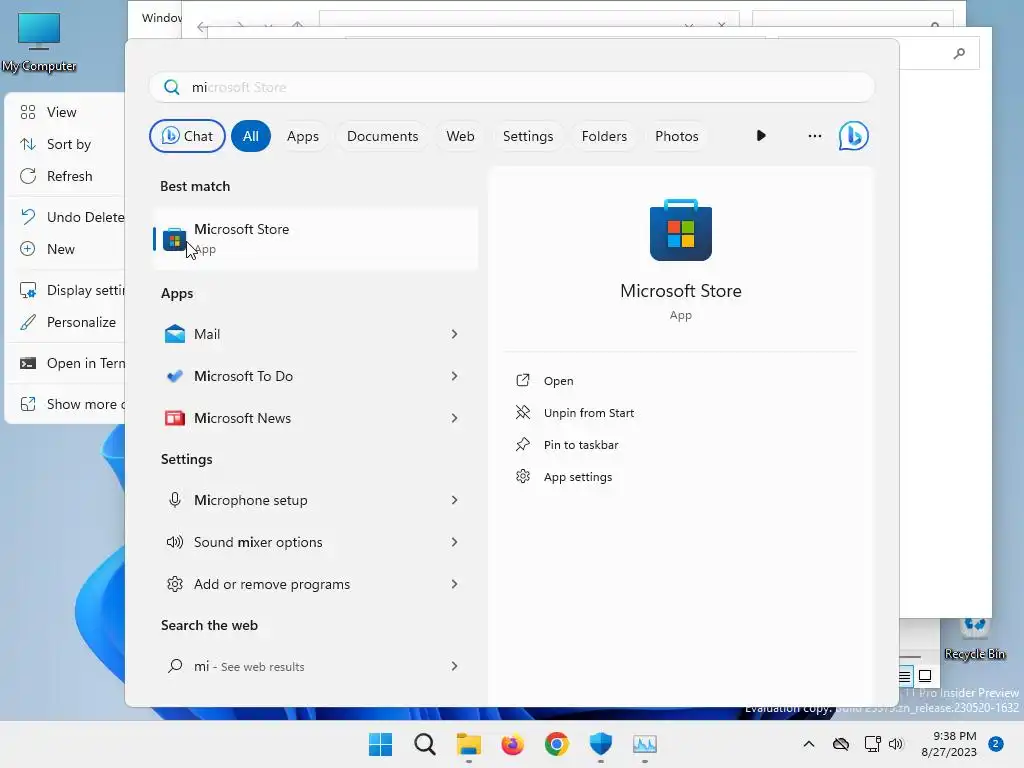Expand Mail result details chevron

[x=455, y=334]
